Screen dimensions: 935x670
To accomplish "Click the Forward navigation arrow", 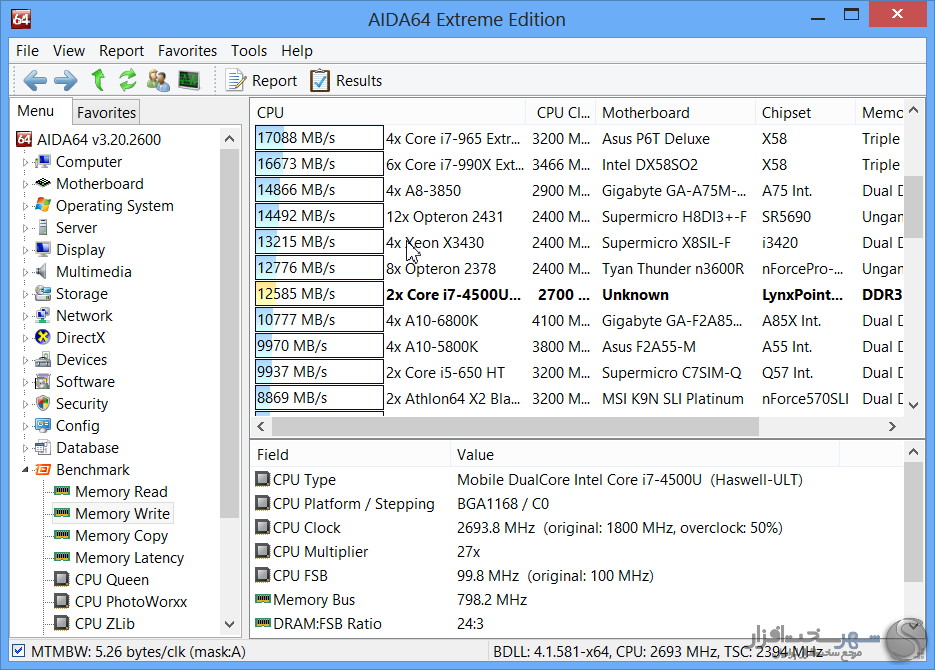I will coord(65,81).
